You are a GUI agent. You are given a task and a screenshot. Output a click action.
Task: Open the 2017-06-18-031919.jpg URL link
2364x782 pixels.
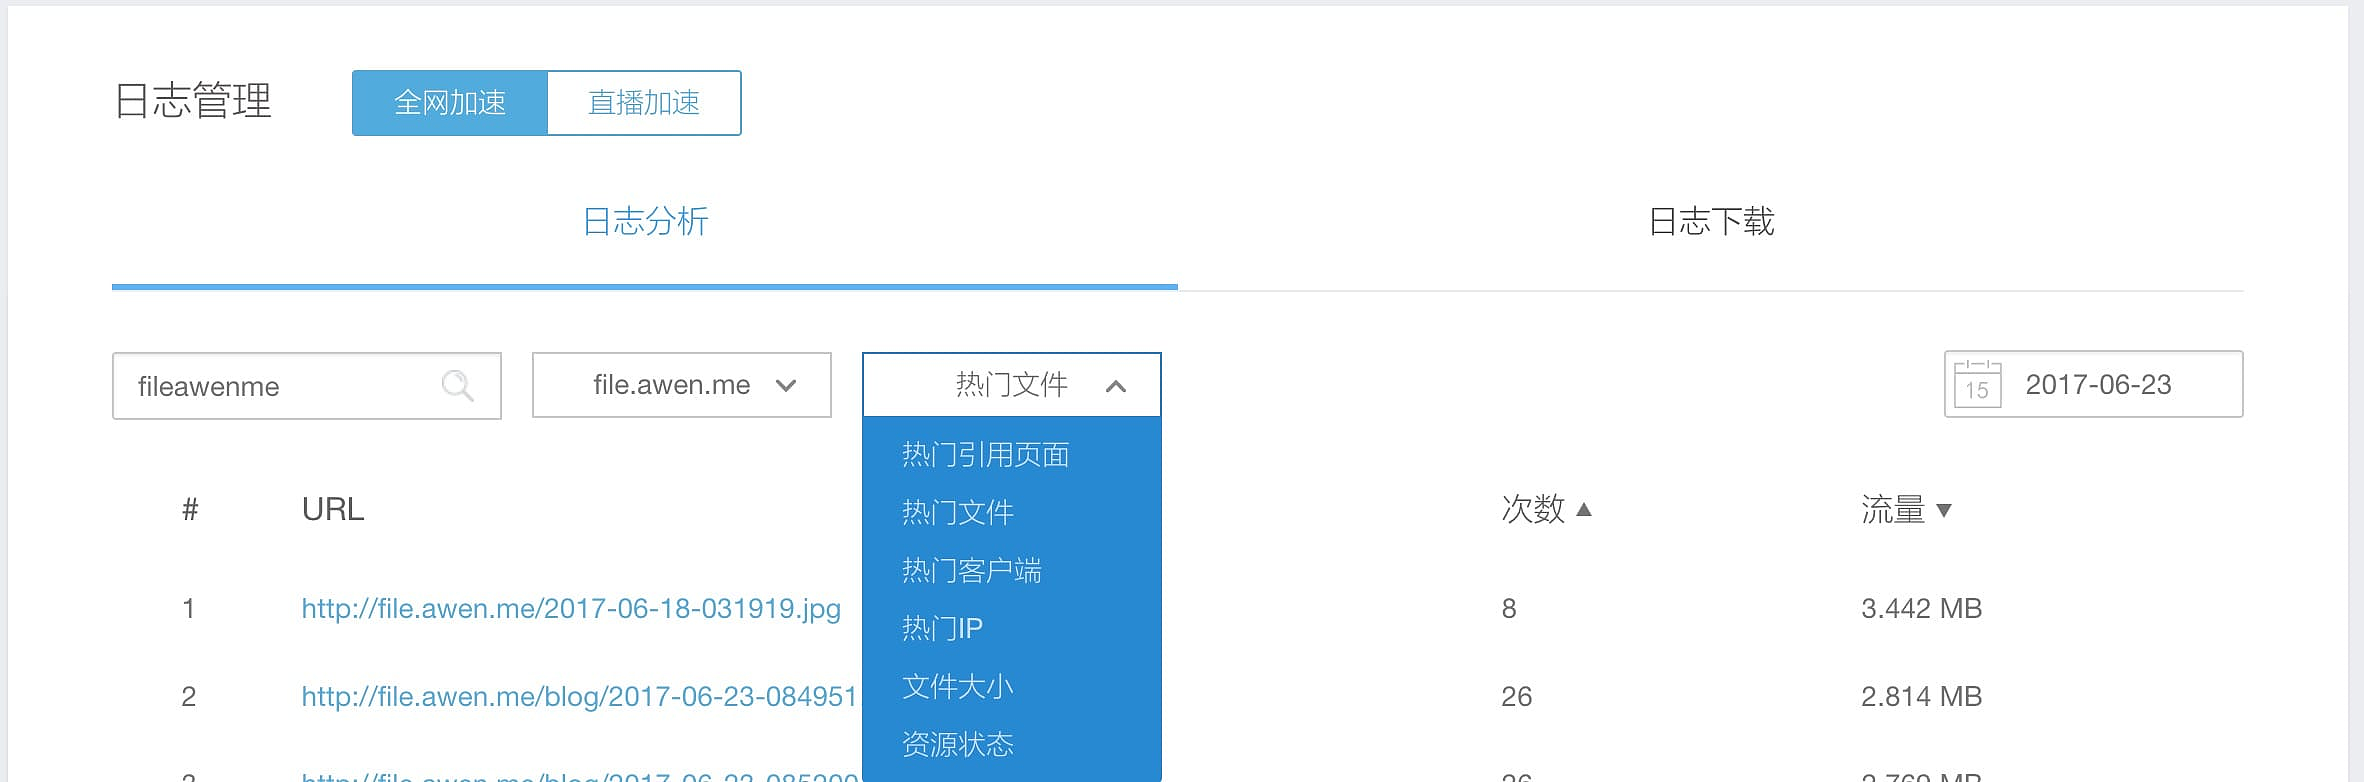(x=571, y=609)
